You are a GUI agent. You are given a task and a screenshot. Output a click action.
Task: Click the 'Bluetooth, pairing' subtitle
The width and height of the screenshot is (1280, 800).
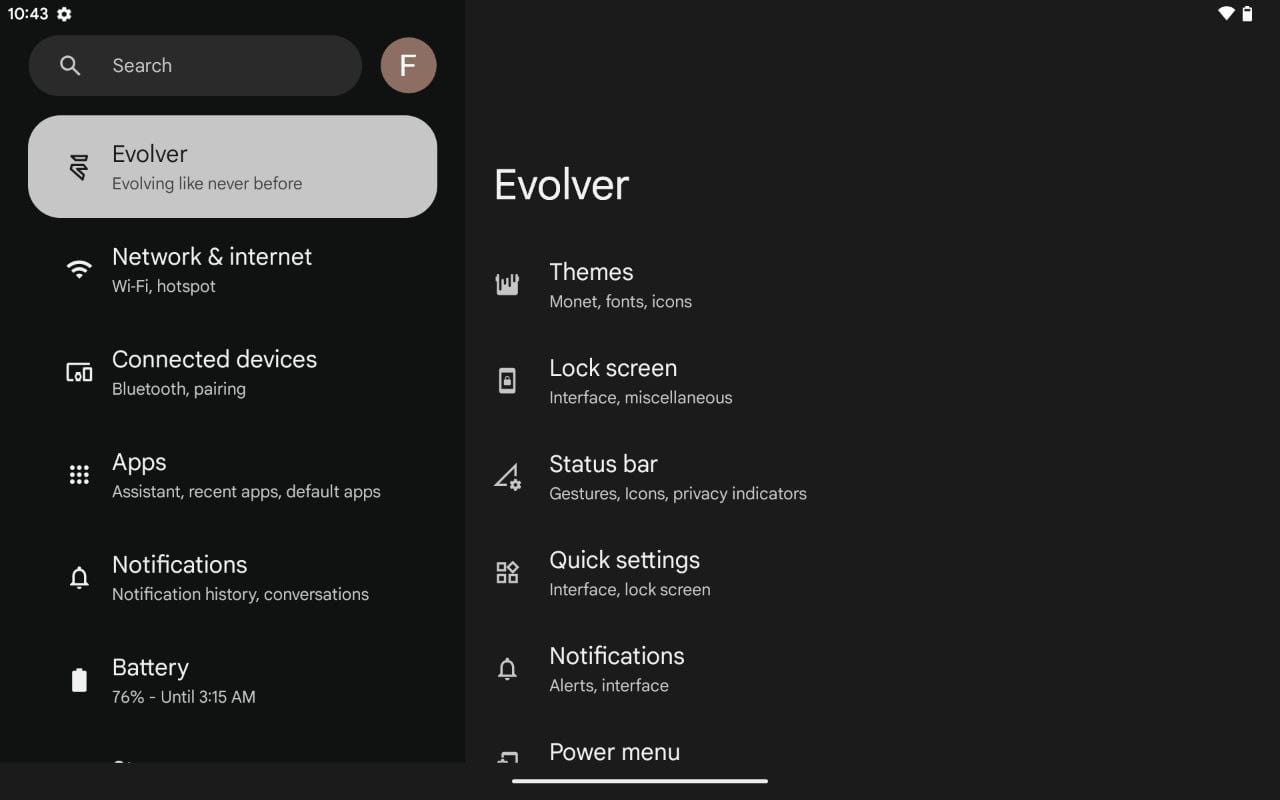coord(179,389)
